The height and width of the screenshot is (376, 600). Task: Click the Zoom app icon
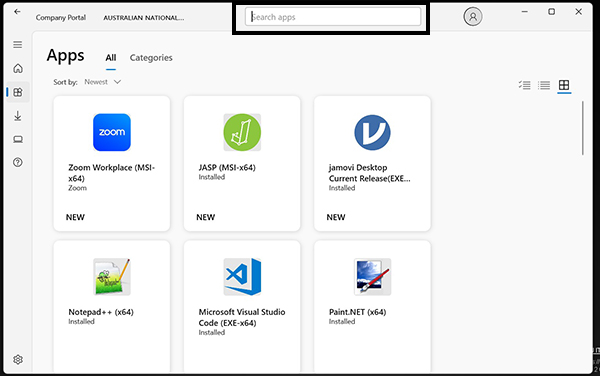112,132
